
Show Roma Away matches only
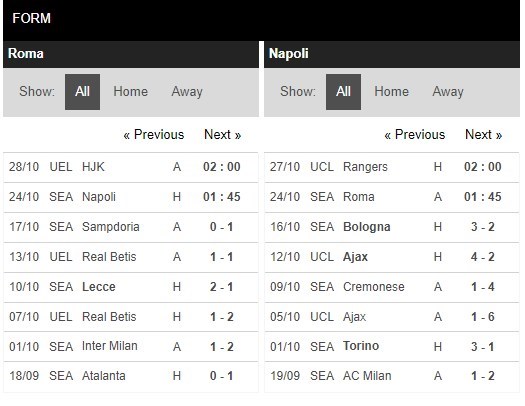point(187,92)
